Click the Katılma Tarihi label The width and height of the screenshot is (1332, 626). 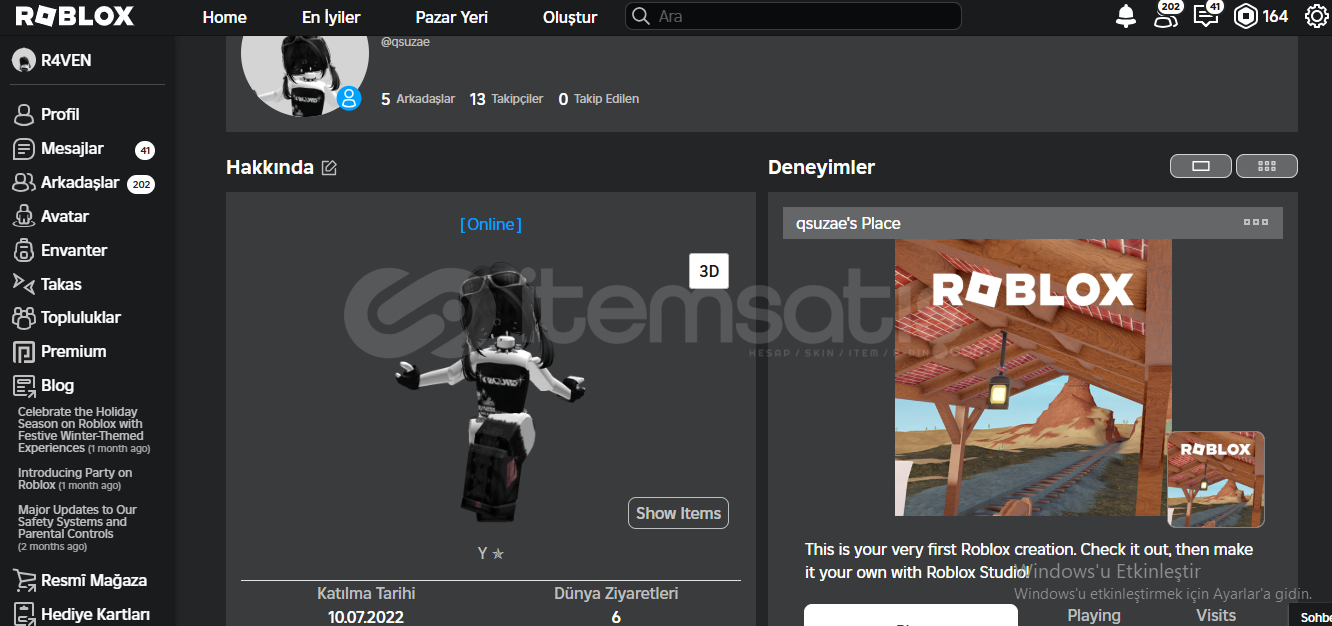(366, 593)
